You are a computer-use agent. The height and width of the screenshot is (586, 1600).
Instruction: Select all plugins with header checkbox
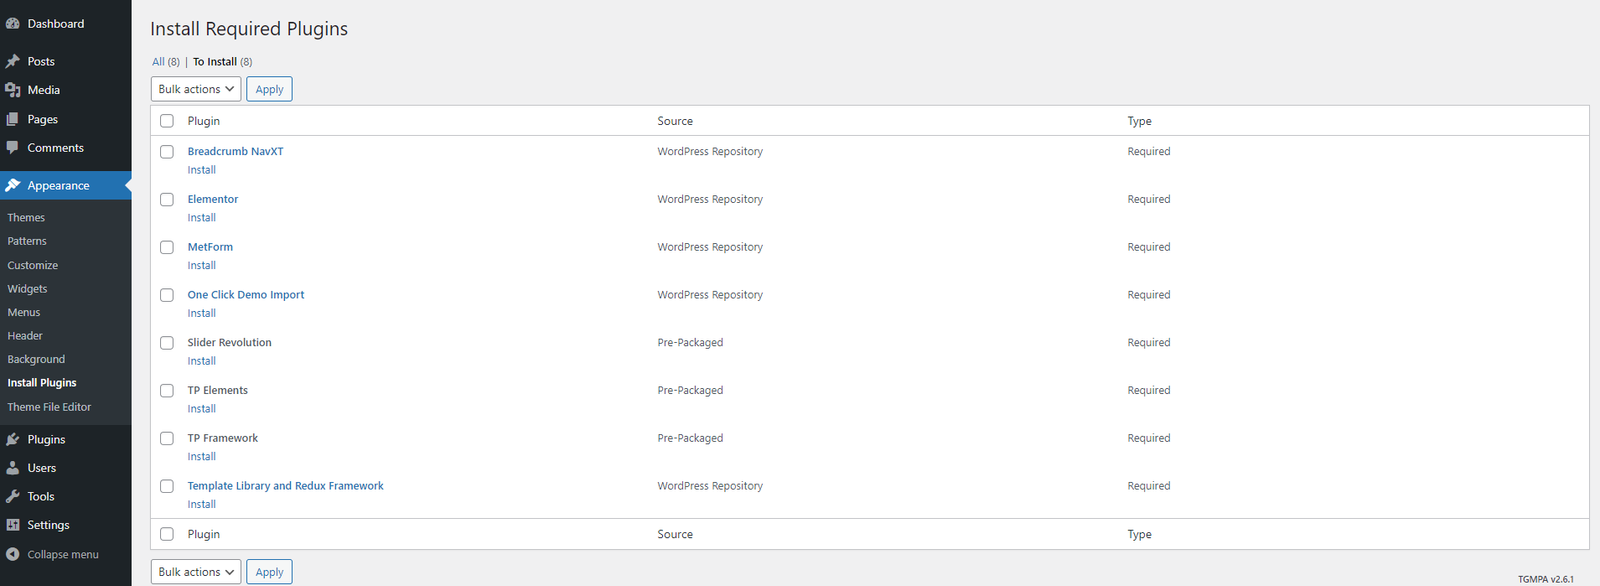click(167, 121)
